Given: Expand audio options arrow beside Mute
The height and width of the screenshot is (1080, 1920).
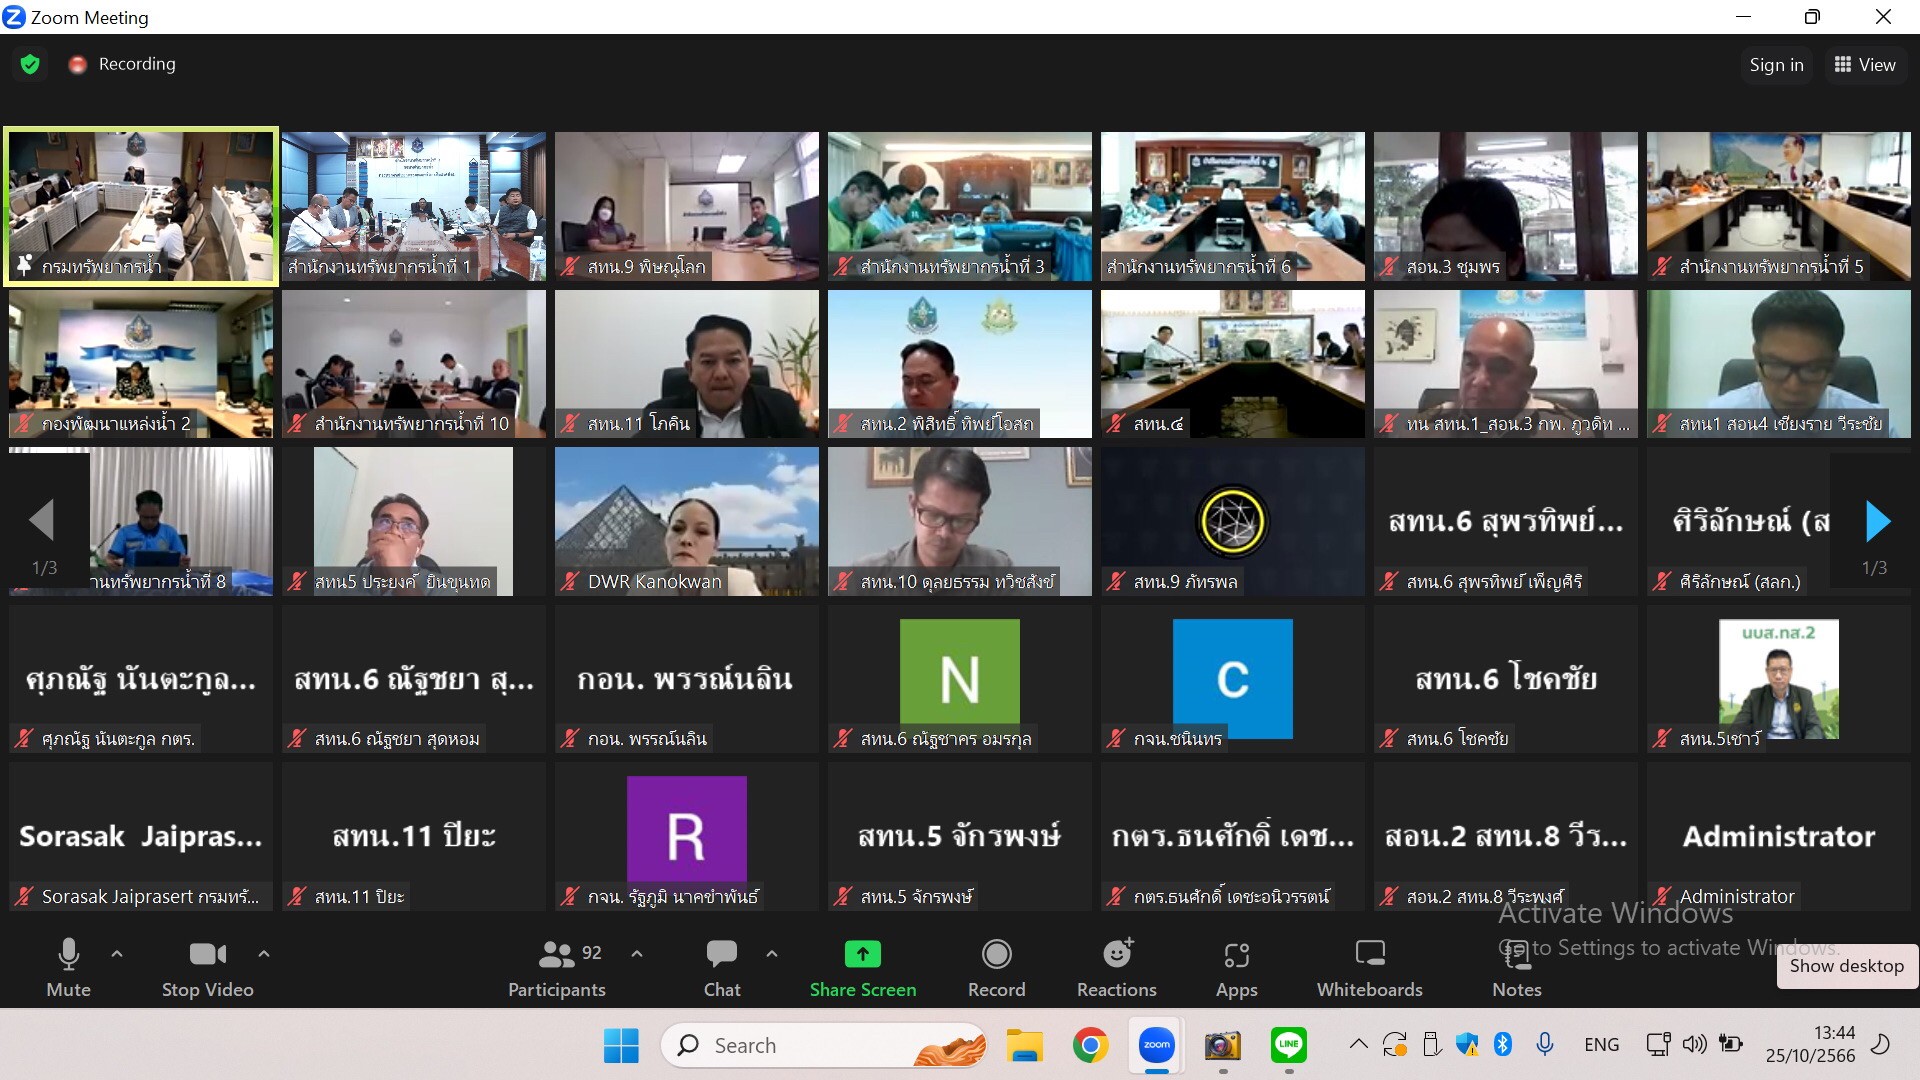Looking at the screenshot, I should pyautogui.click(x=117, y=954).
